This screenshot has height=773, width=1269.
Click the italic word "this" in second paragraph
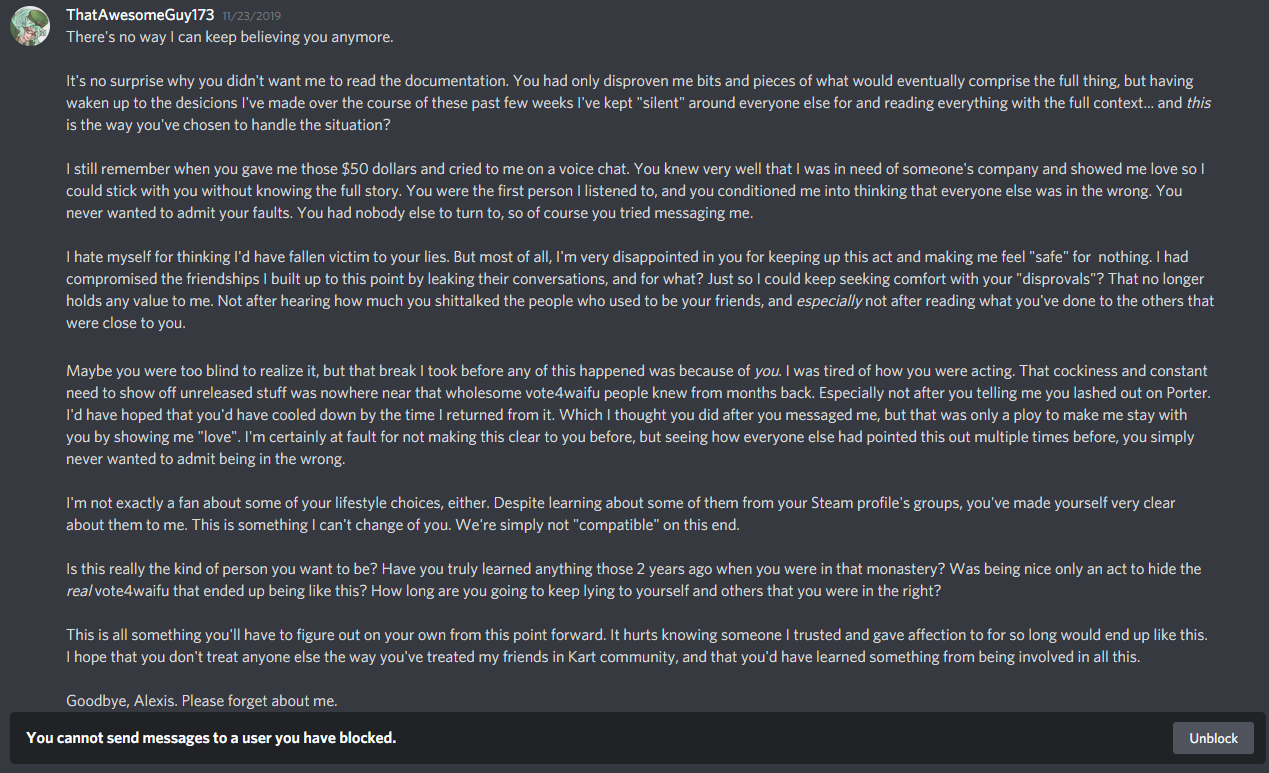coord(1198,103)
